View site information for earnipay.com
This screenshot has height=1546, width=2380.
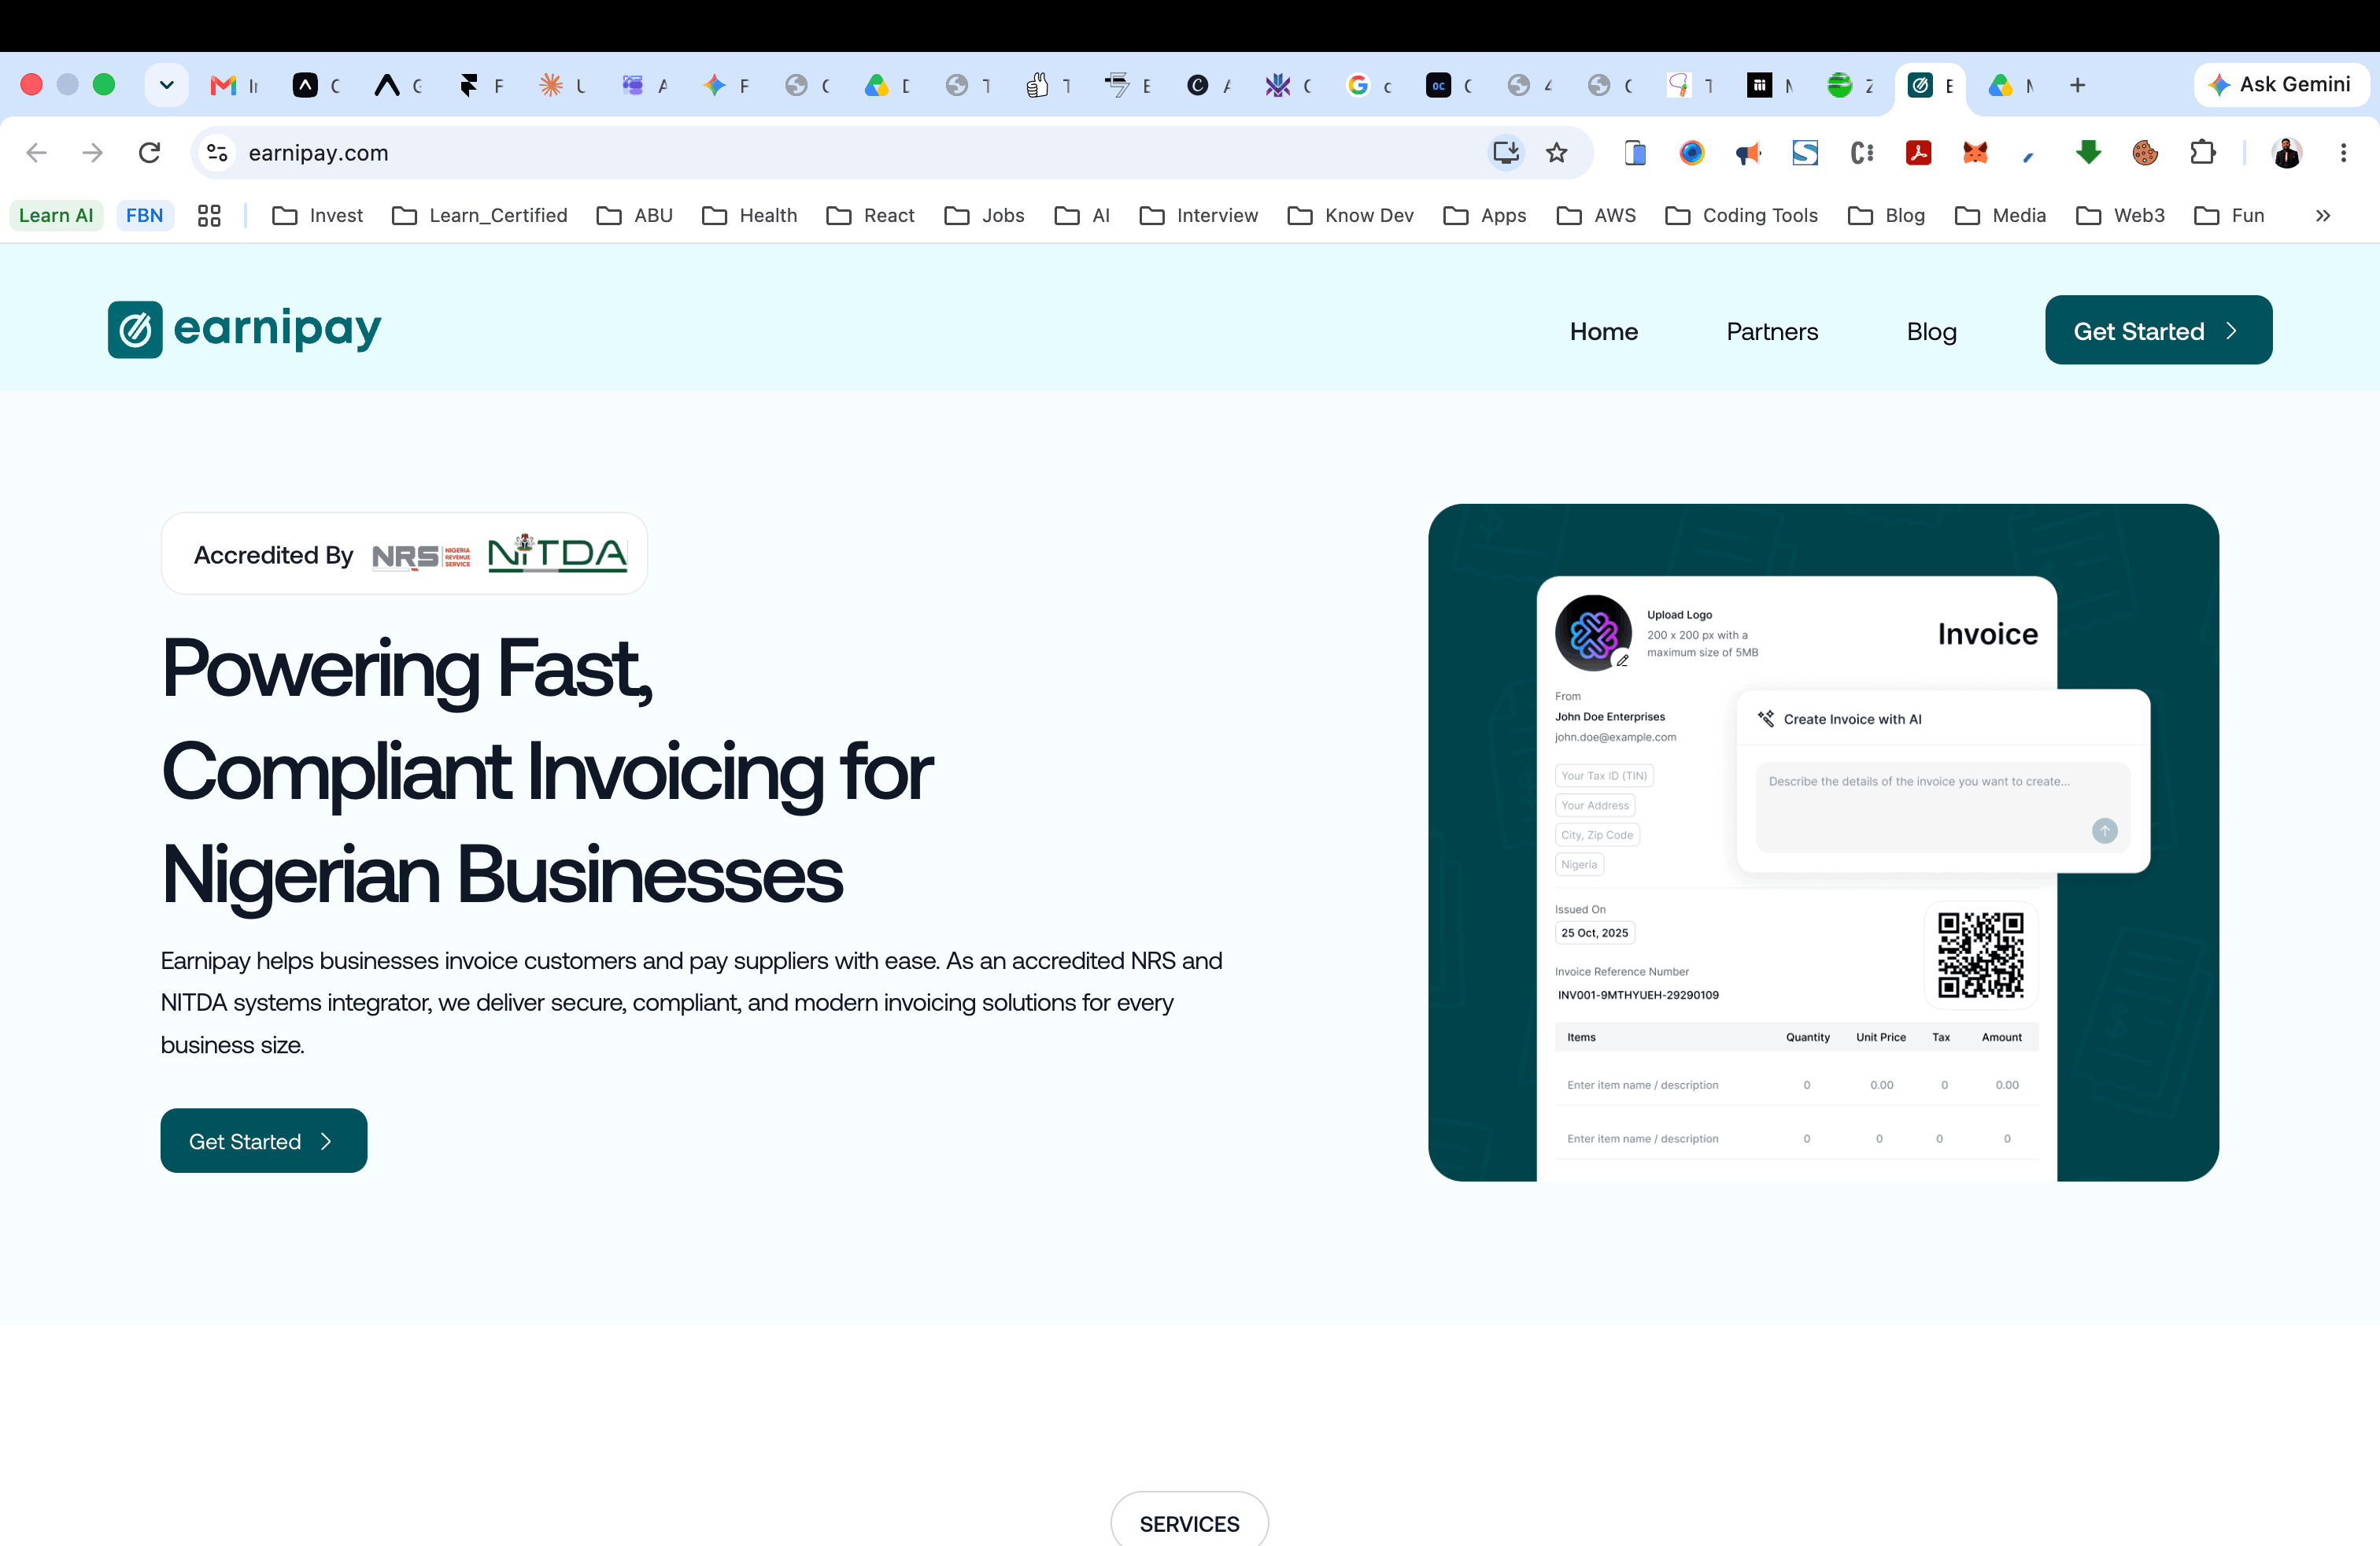click(217, 153)
